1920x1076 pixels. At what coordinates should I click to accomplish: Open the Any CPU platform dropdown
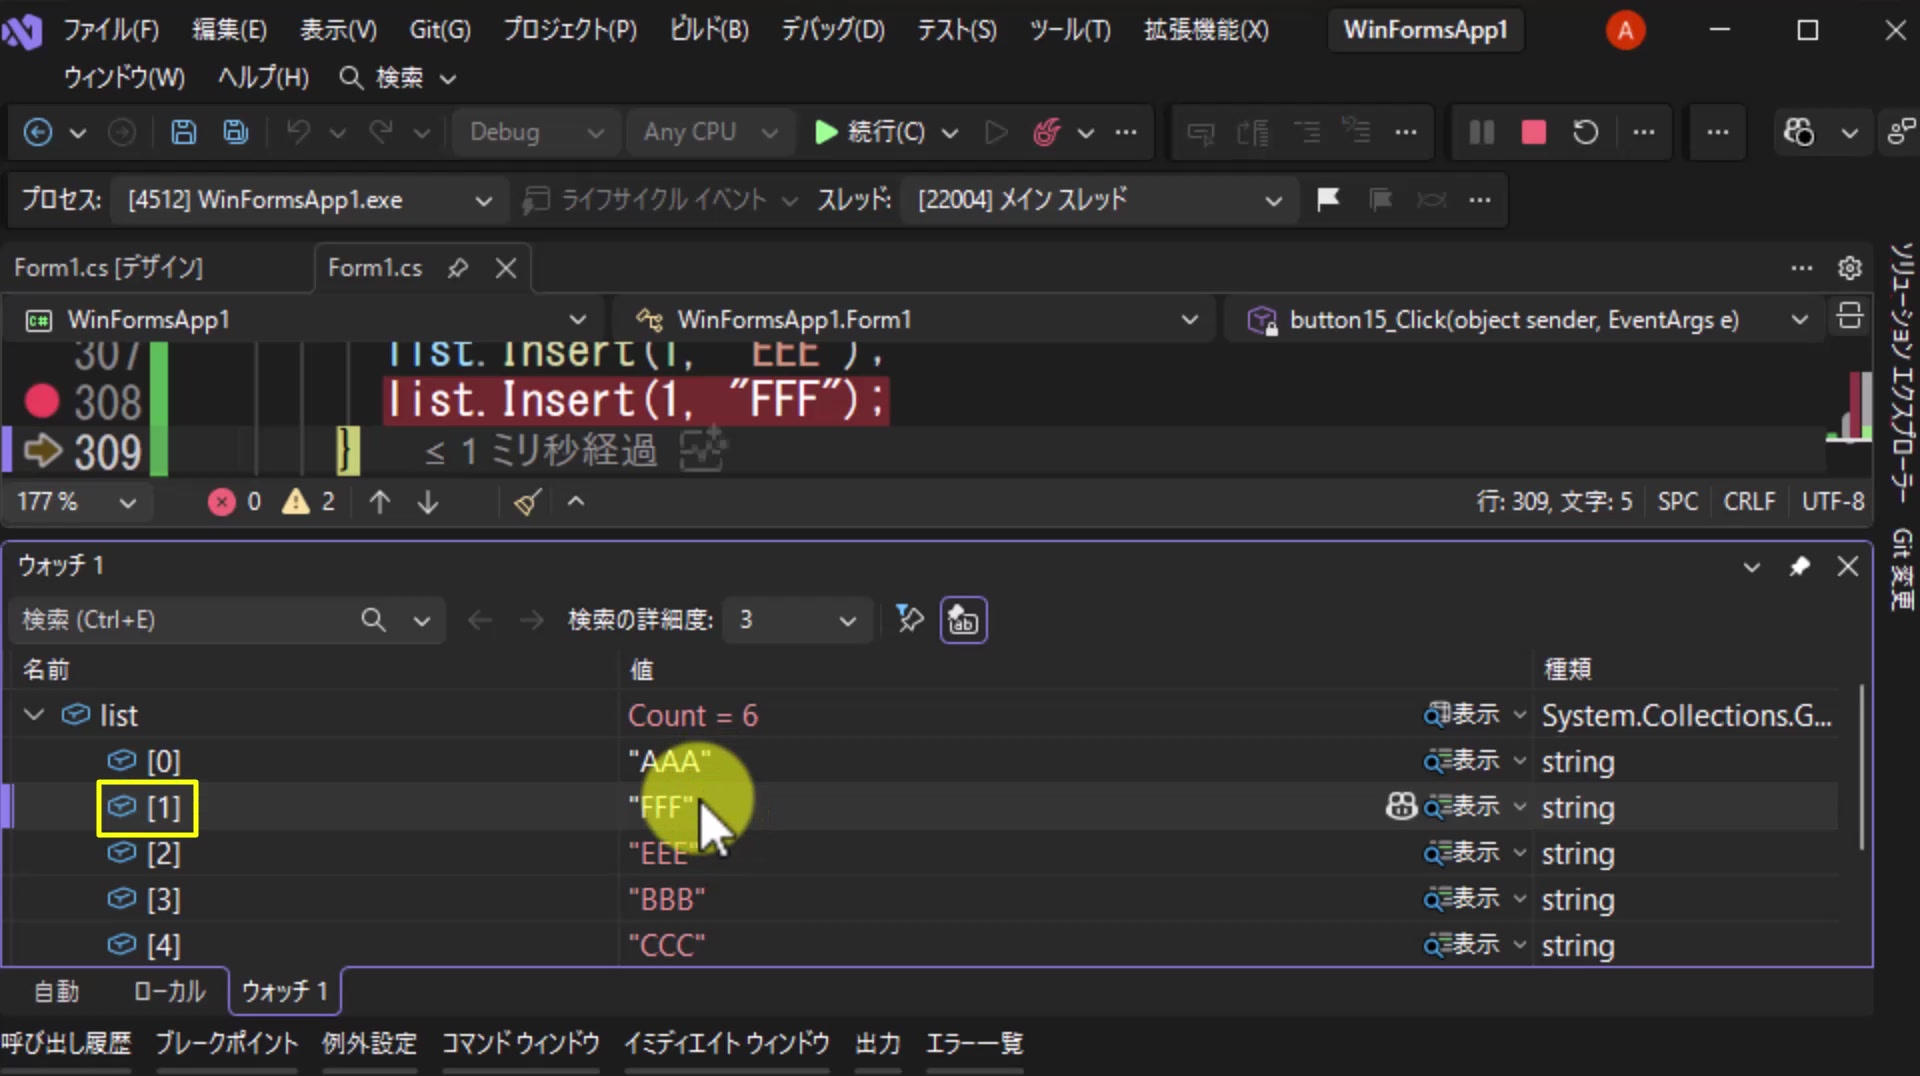(709, 132)
